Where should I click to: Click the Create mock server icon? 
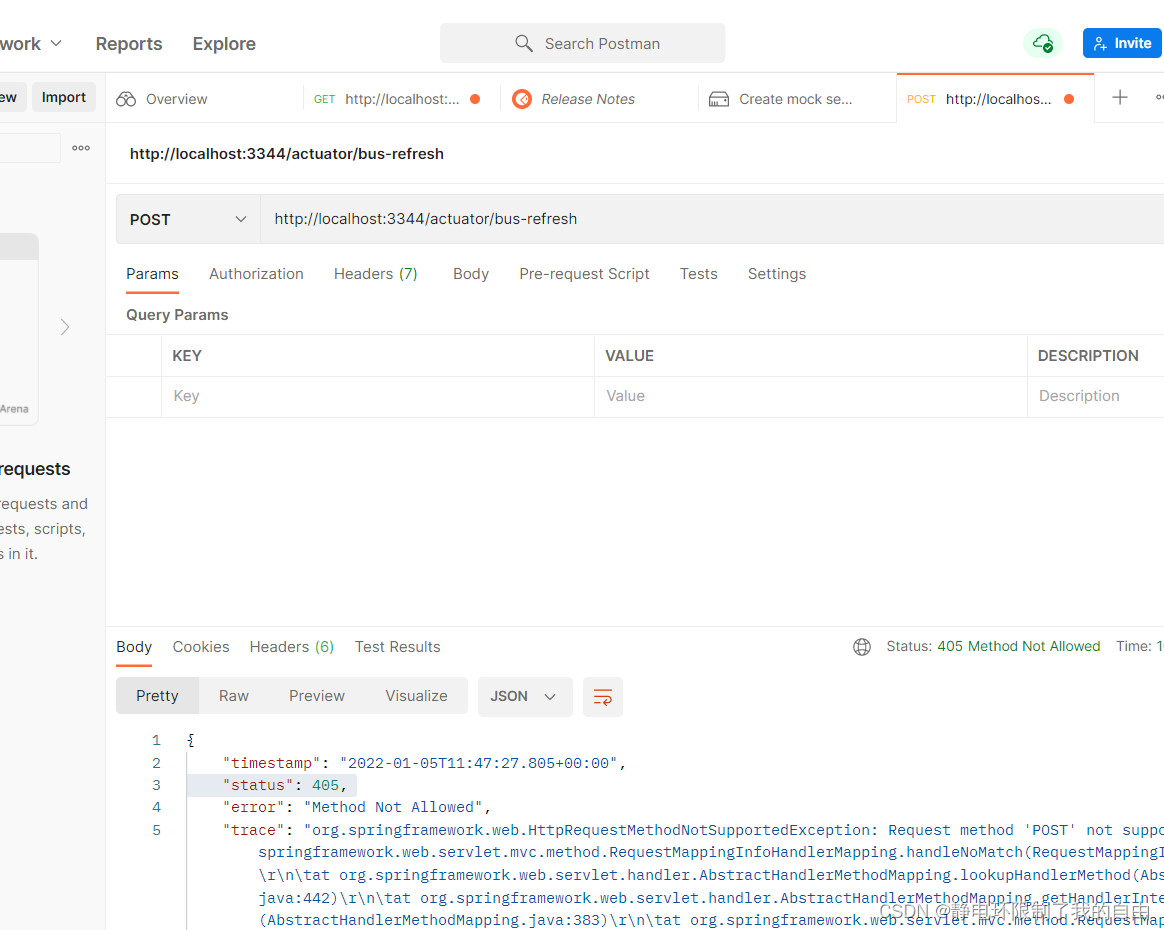(x=719, y=99)
